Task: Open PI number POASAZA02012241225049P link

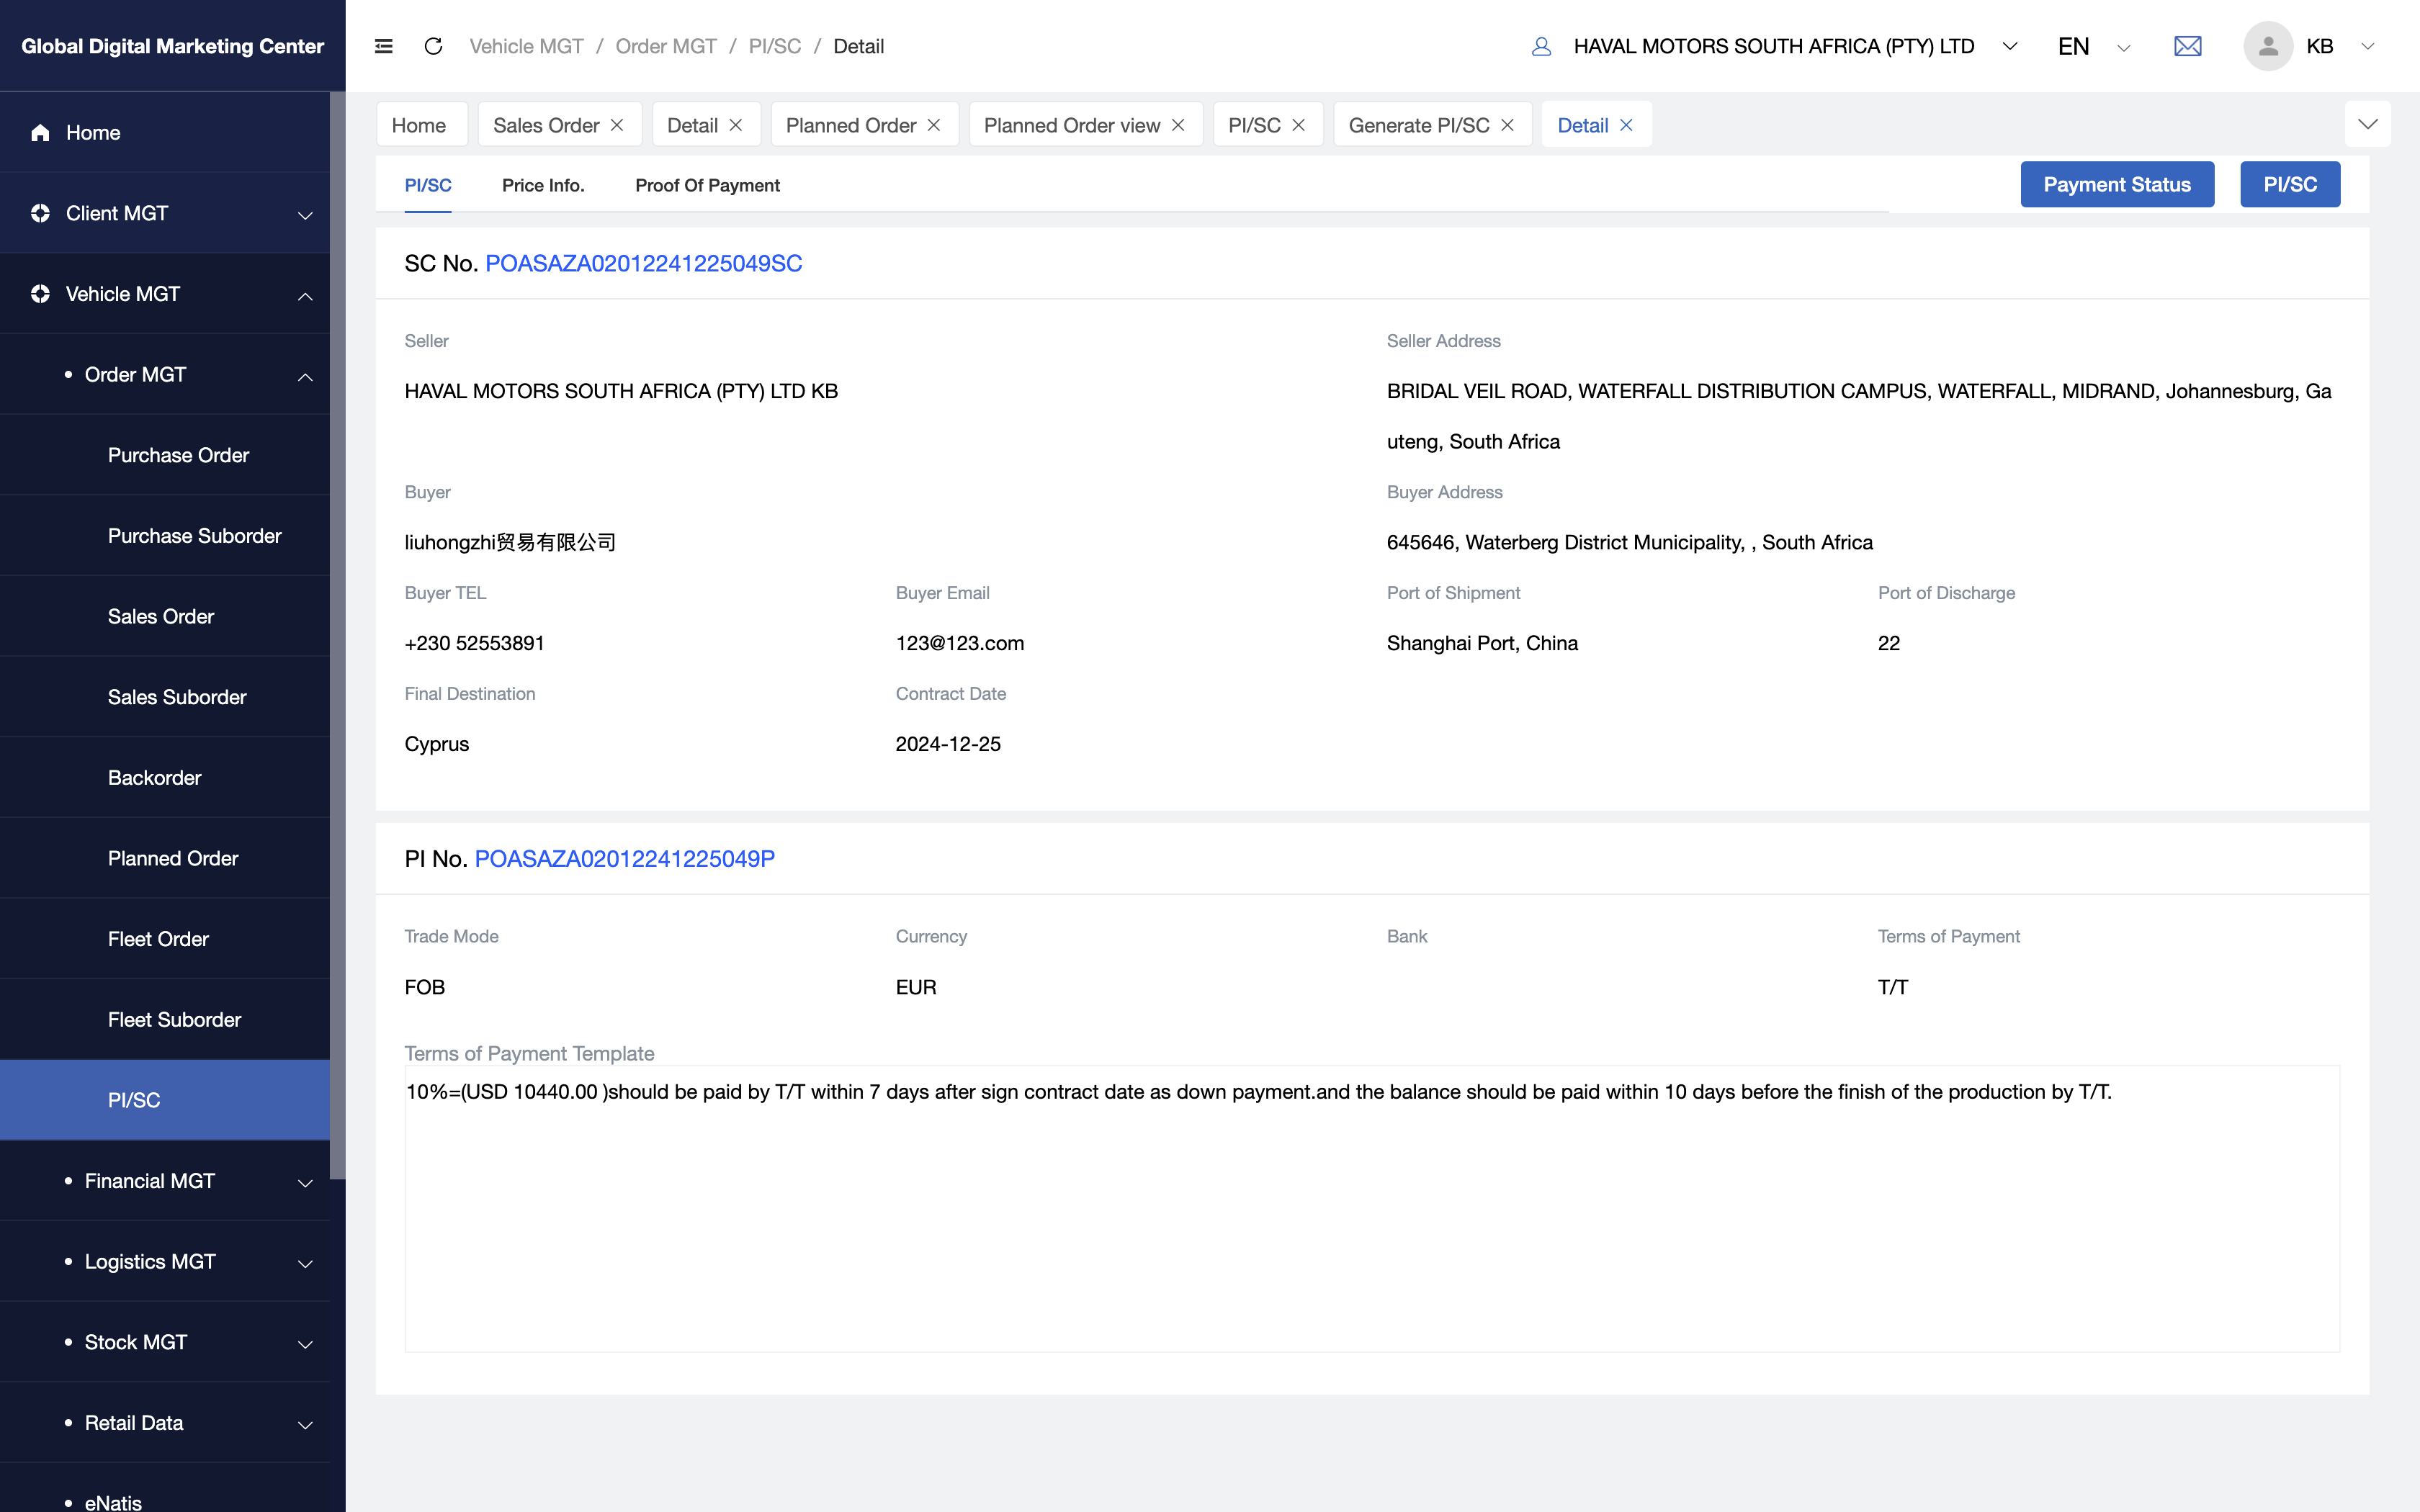Action: pyautogui.click(x=624, y=858)
